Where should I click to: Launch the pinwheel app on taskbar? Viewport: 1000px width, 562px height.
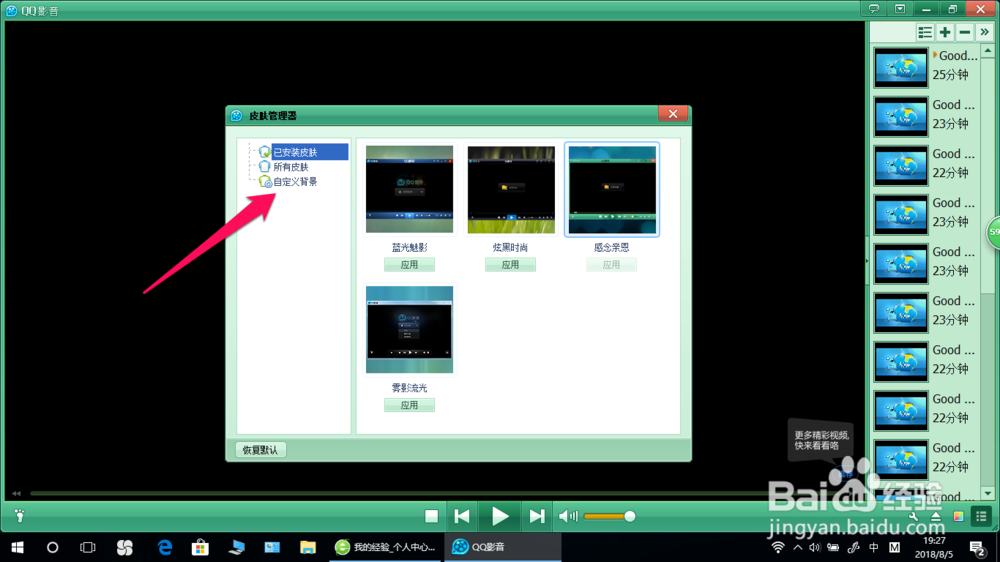(x=125, y=547)
